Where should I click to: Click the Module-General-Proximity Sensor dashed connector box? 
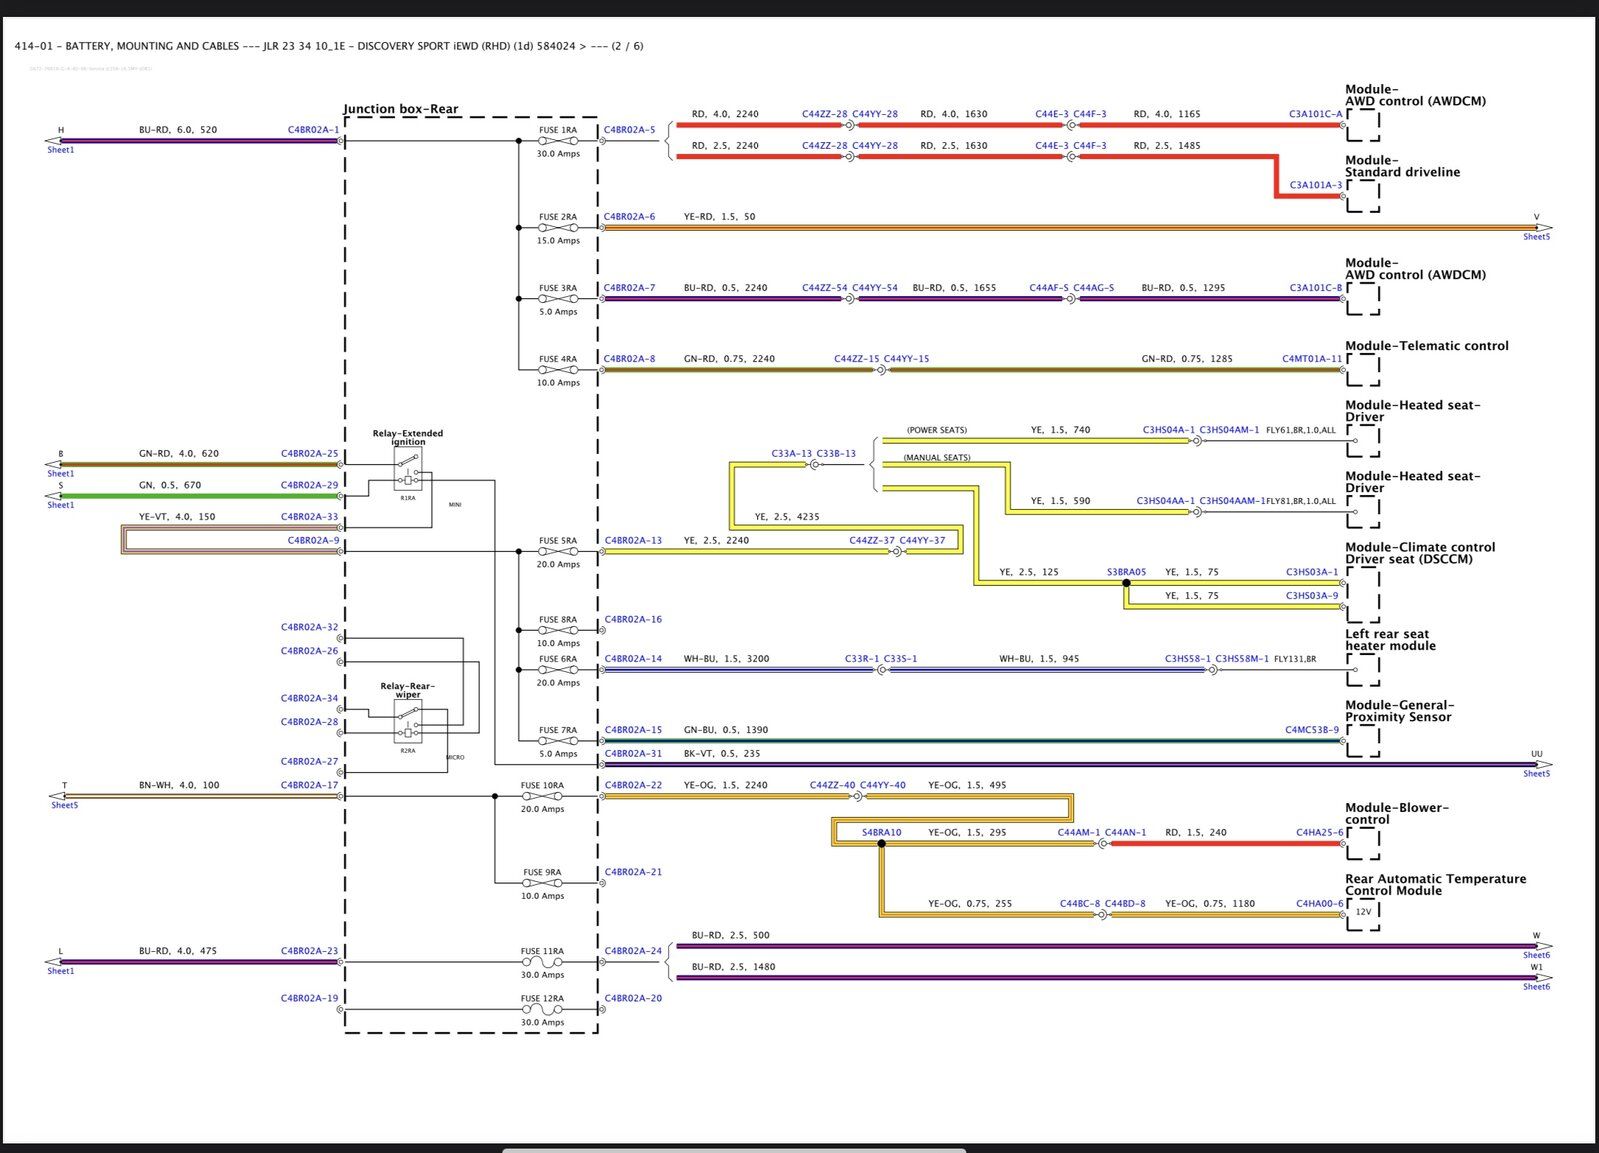1363,741
